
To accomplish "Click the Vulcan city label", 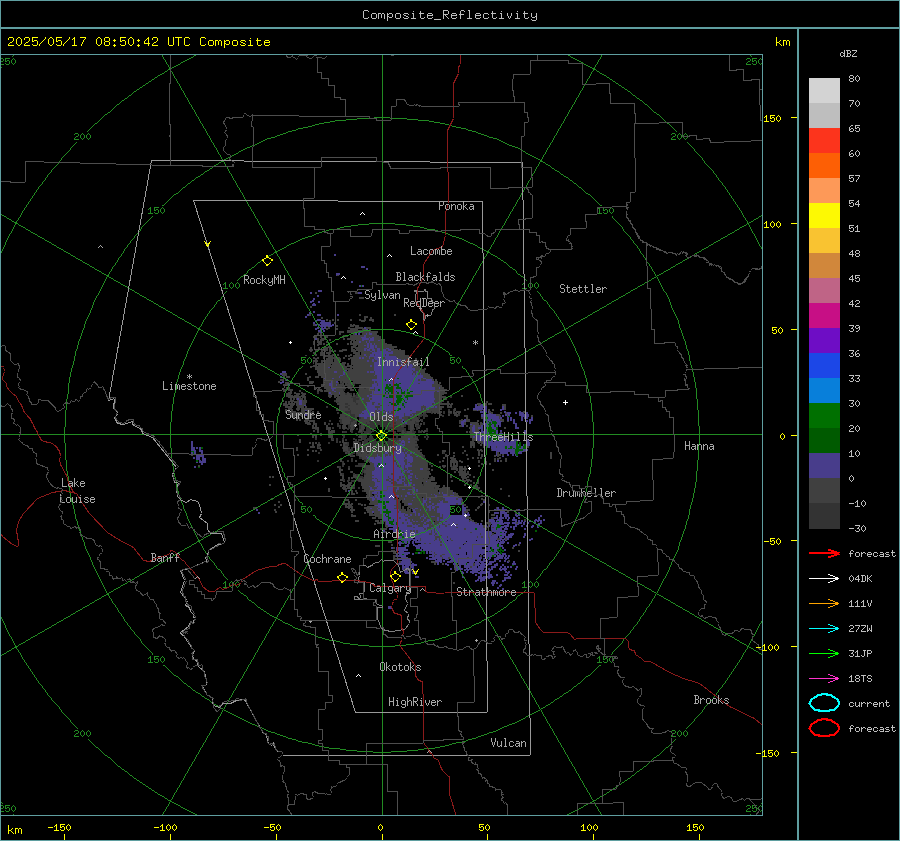I will (x=508, y=743).
